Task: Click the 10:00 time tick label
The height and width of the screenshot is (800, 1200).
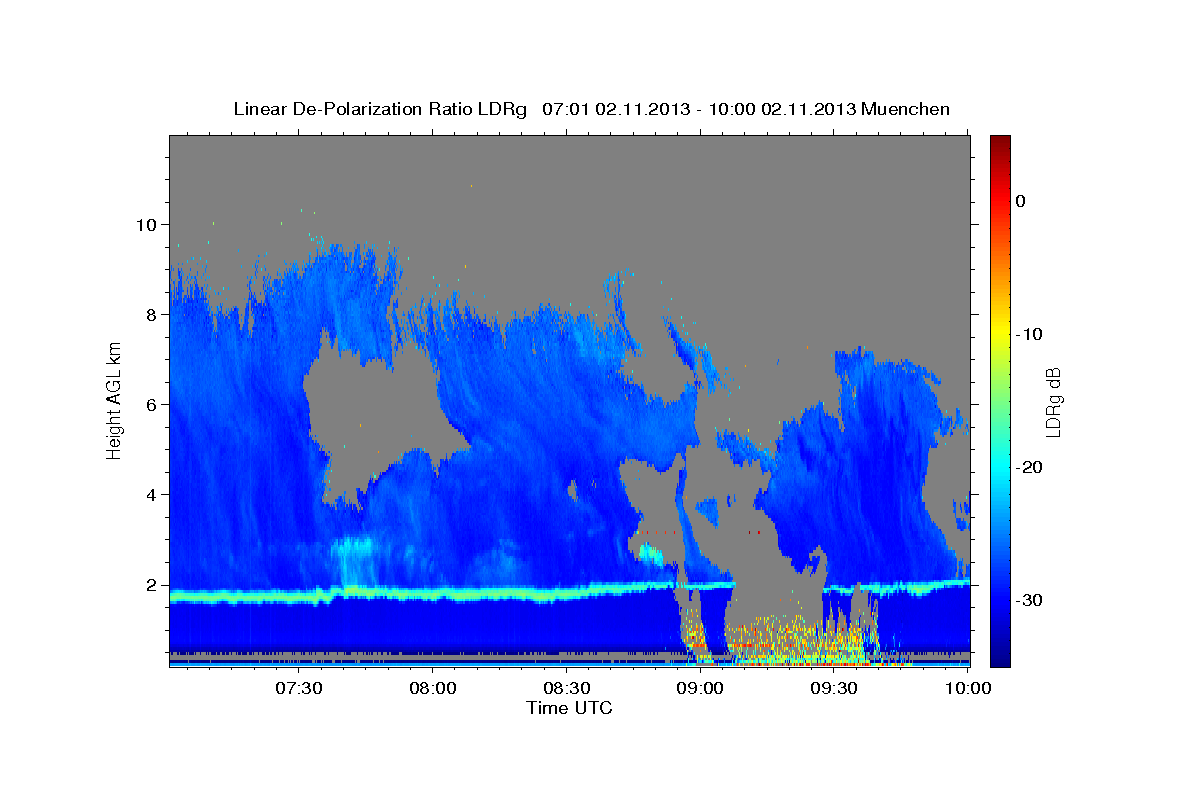Action: (x=968, y=688)
